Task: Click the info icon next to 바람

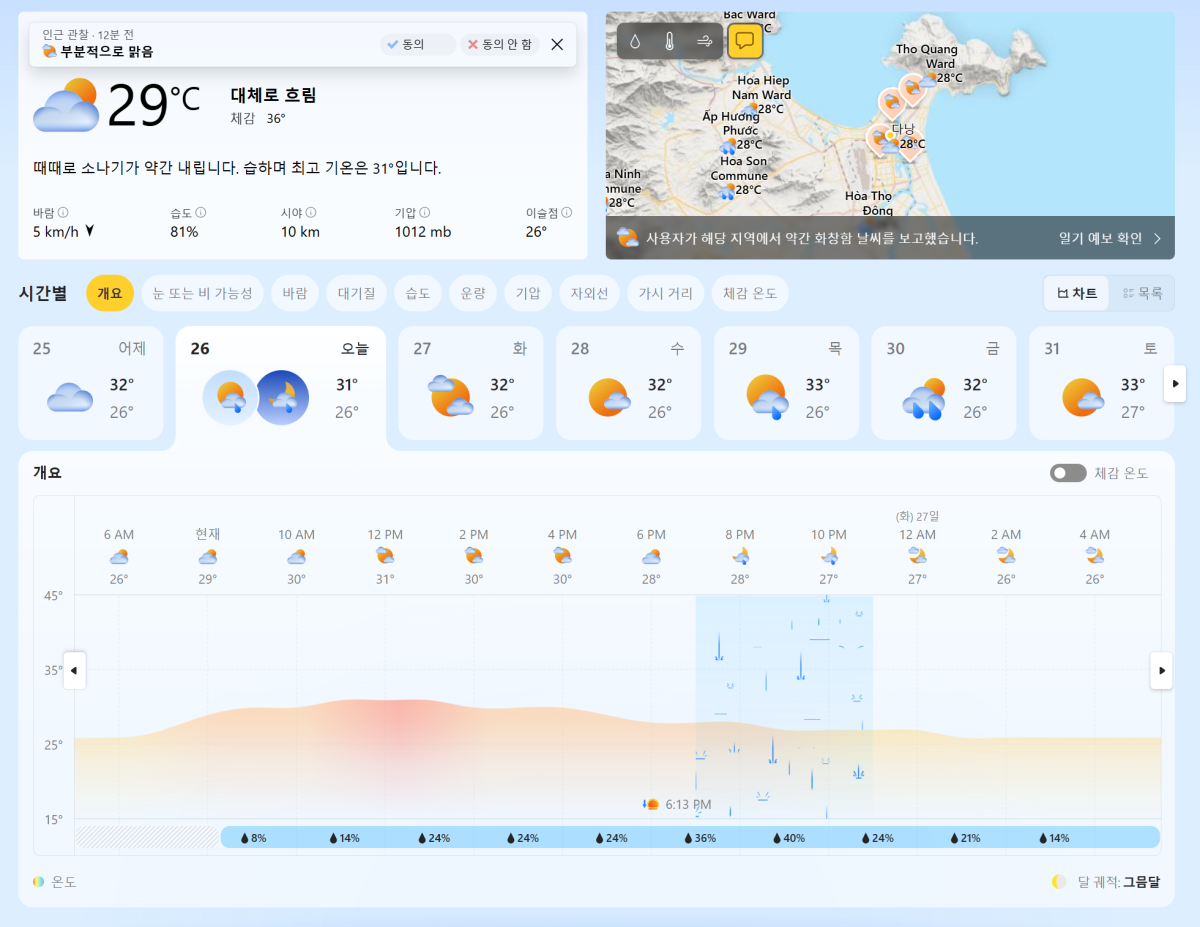Action: click(63, 212)
